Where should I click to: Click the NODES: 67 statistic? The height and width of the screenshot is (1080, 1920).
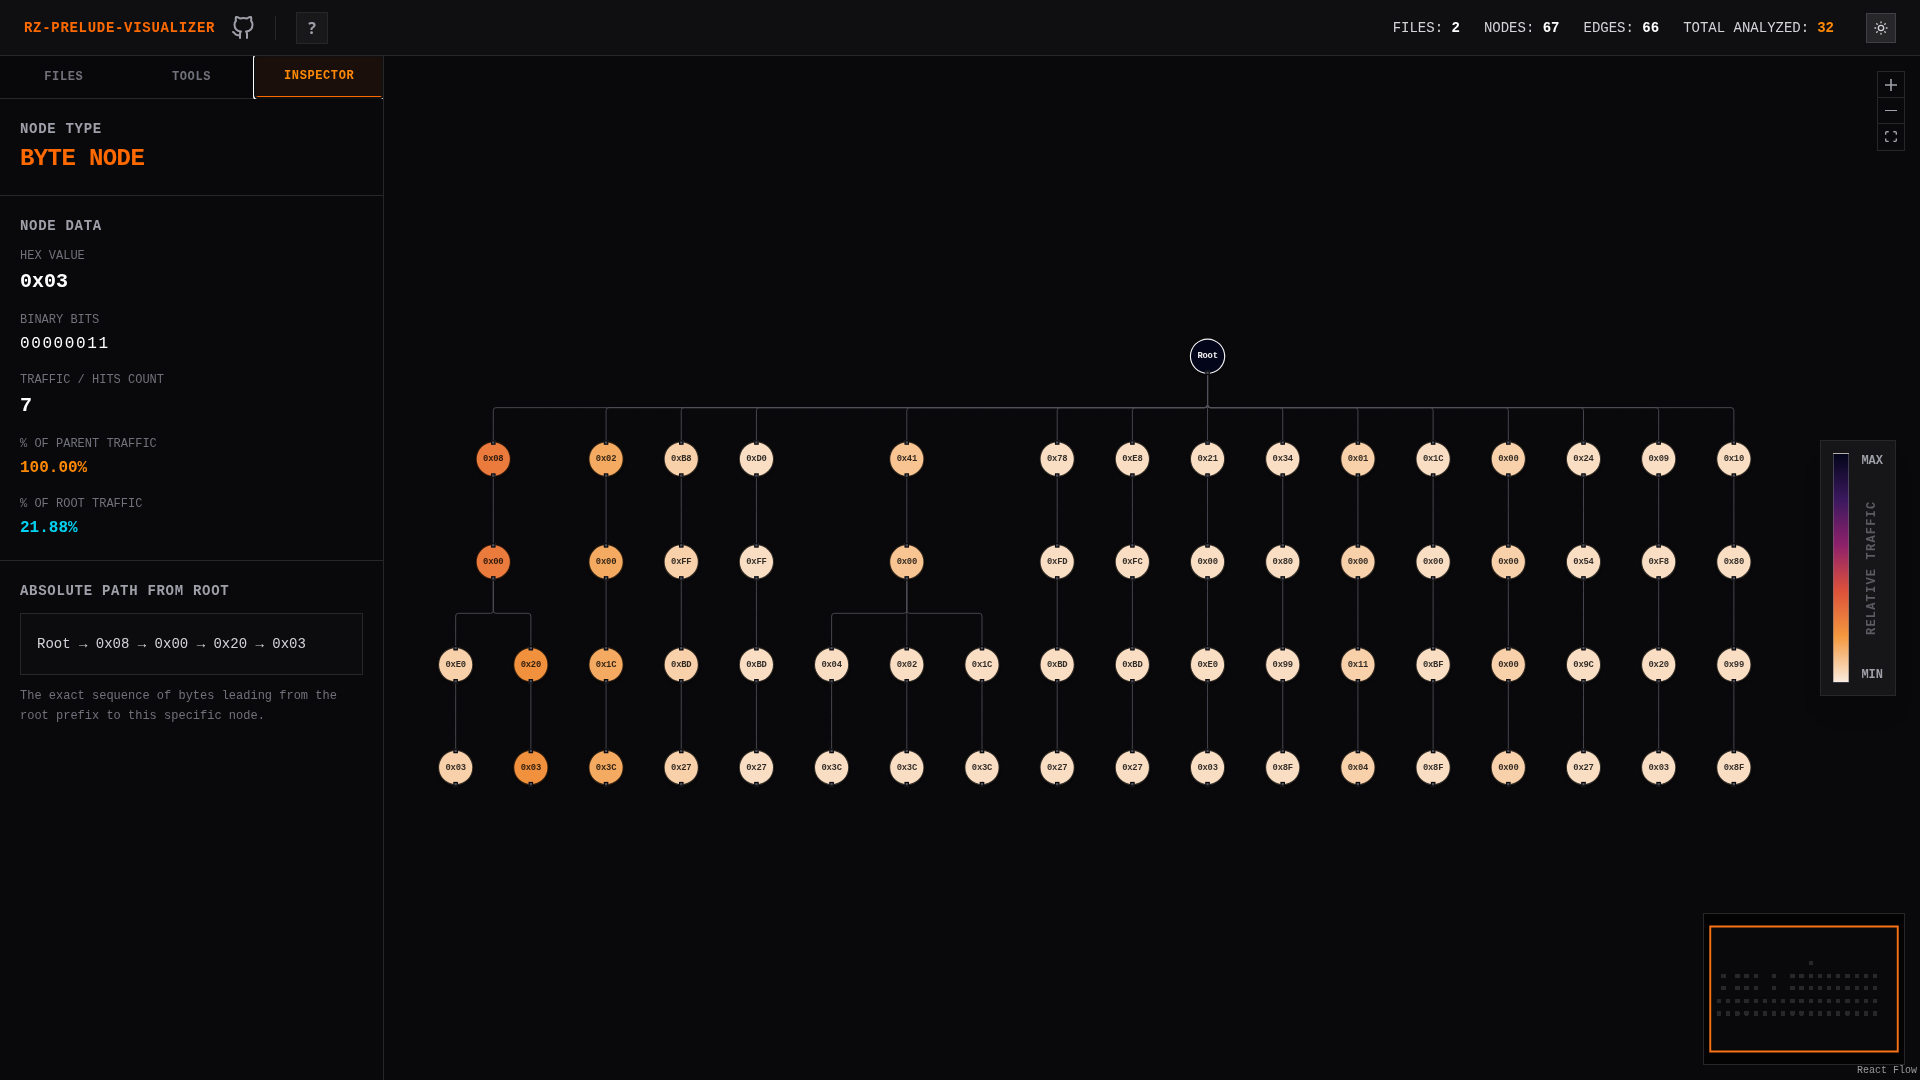pos(1521,28)
